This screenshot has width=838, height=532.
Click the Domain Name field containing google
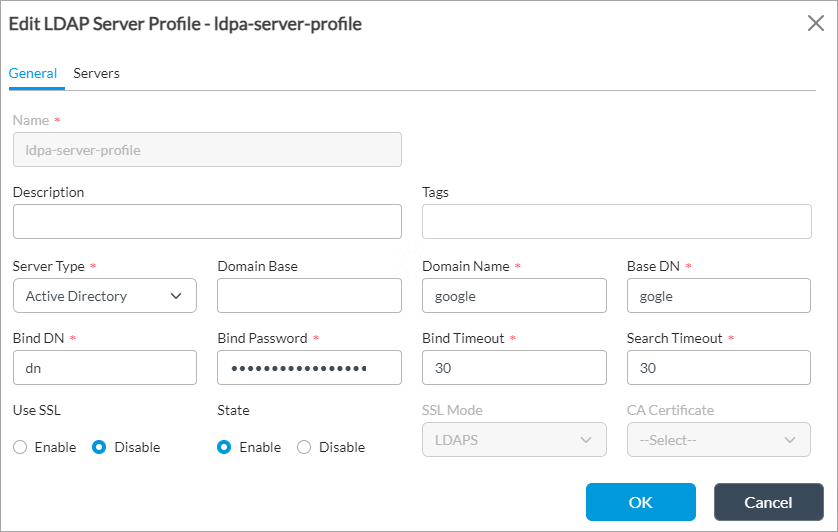[514, 296]
